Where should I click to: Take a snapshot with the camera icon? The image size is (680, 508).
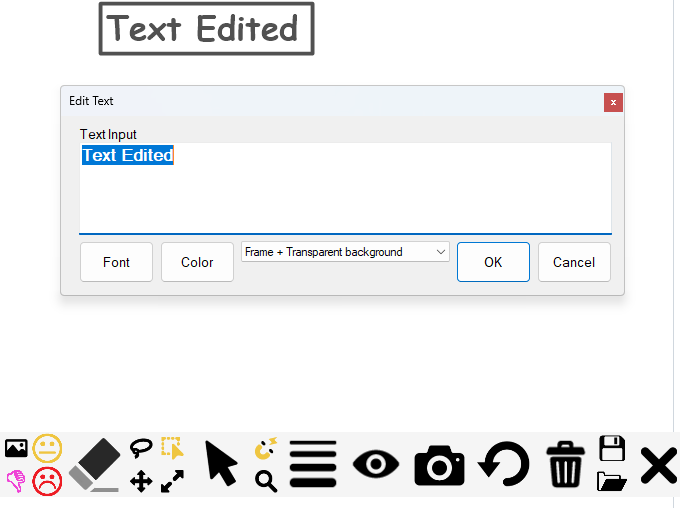(x=439, y=465)
